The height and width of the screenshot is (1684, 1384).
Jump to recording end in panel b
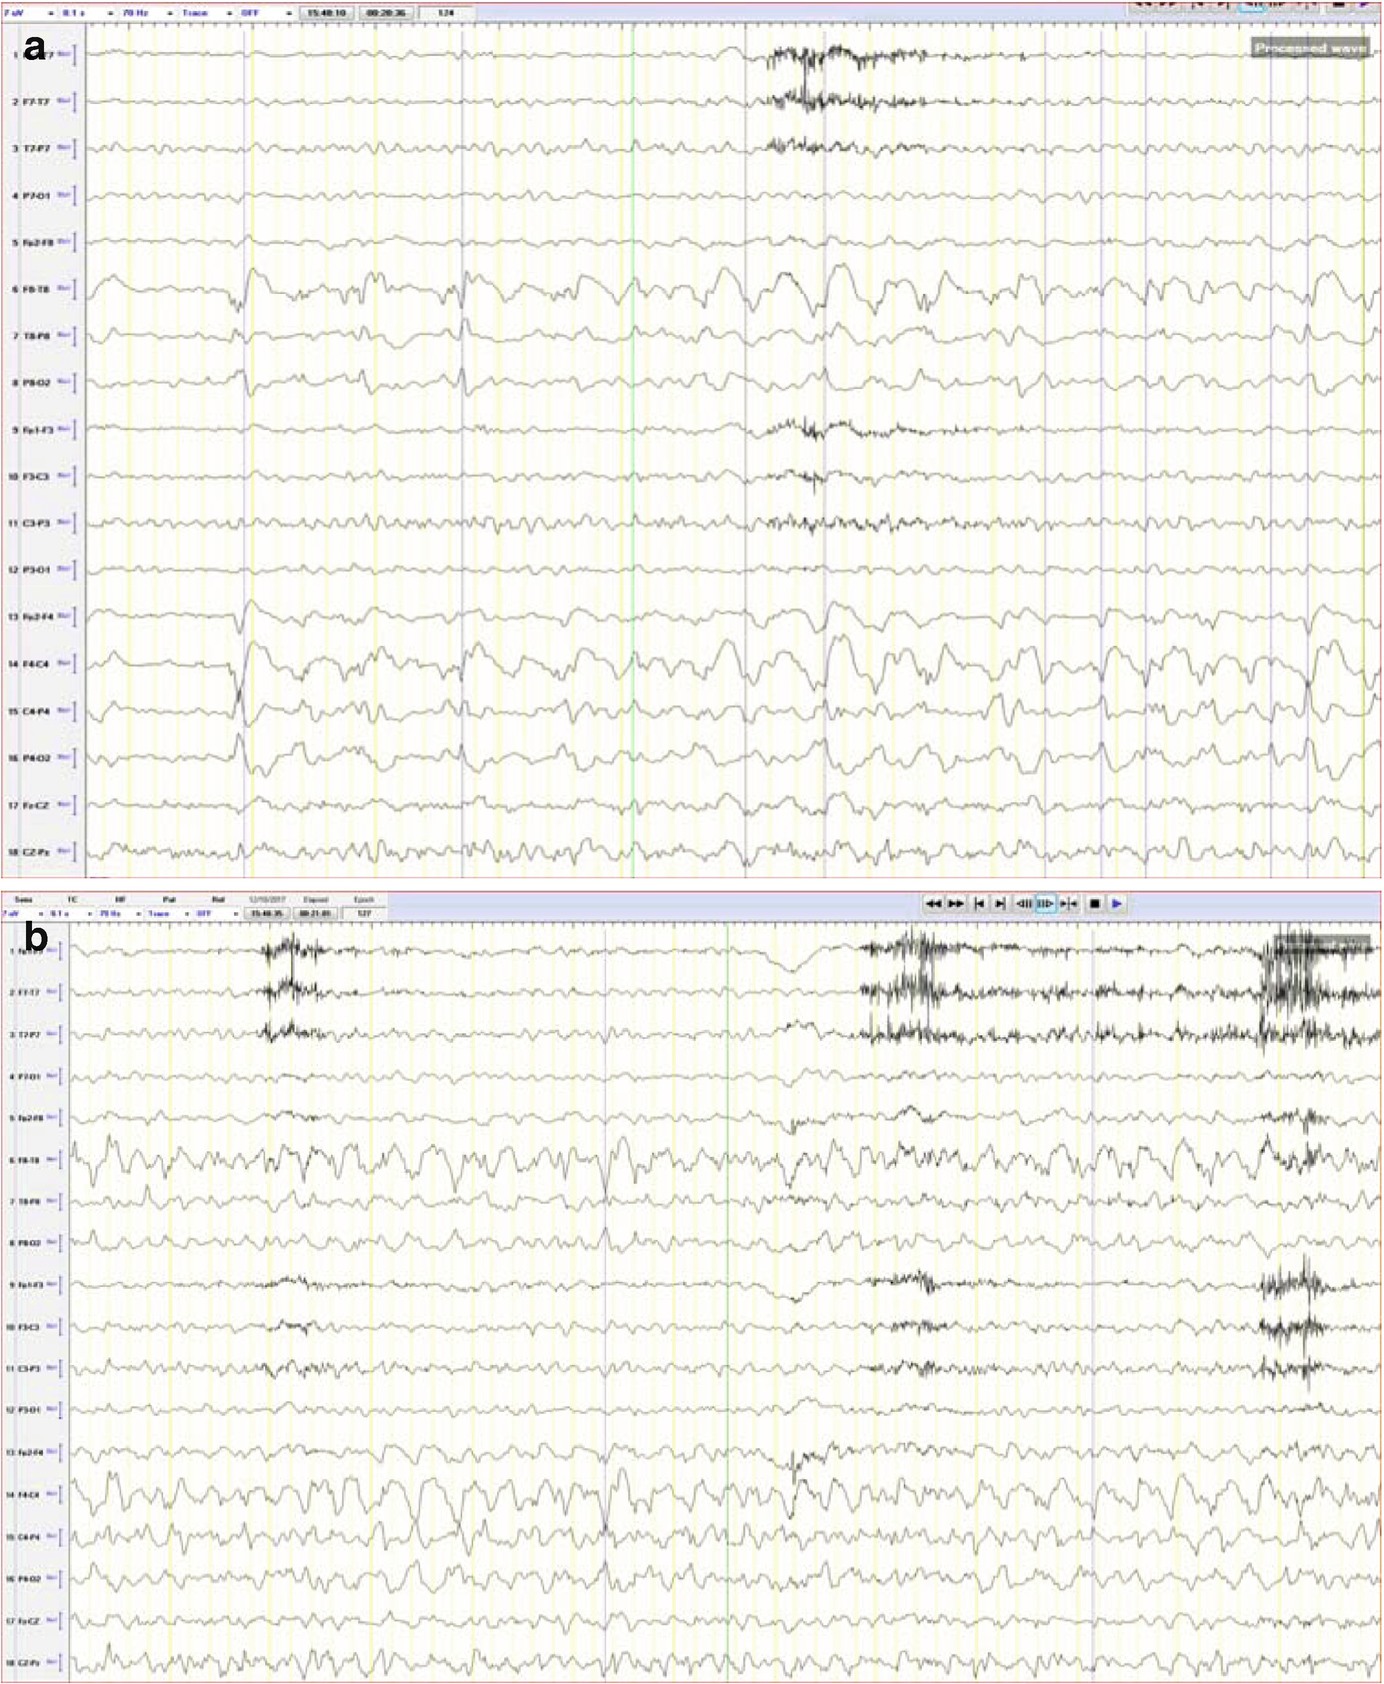pos(1000,903)
